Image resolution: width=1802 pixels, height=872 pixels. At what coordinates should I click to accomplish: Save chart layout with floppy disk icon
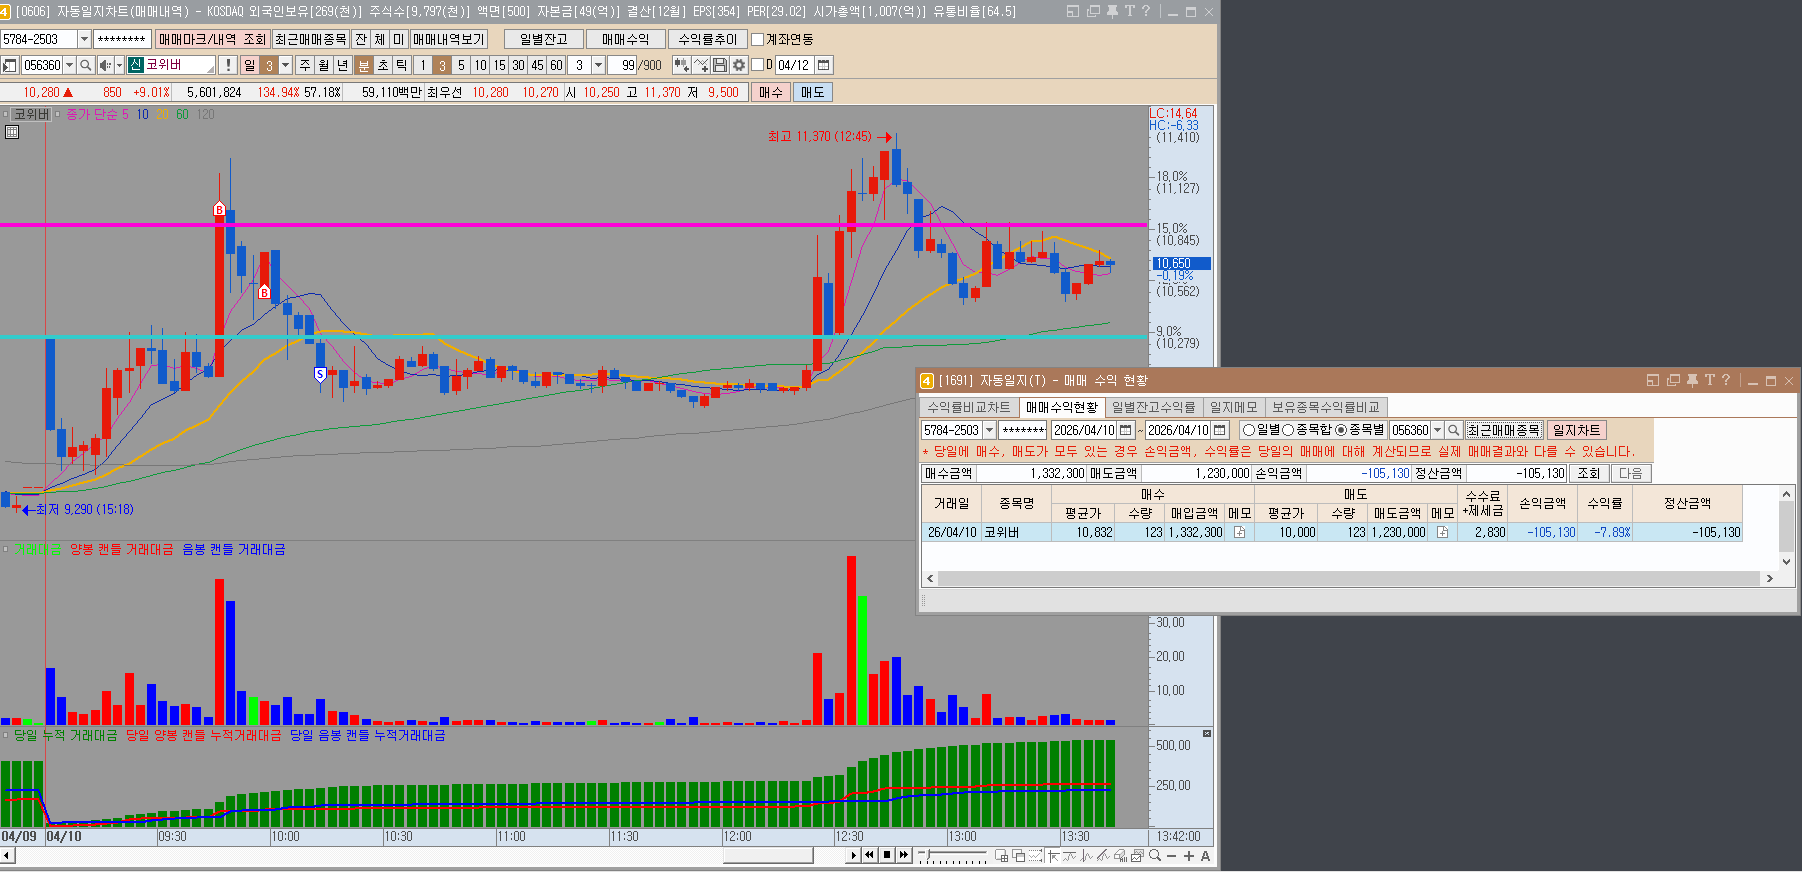720,65
